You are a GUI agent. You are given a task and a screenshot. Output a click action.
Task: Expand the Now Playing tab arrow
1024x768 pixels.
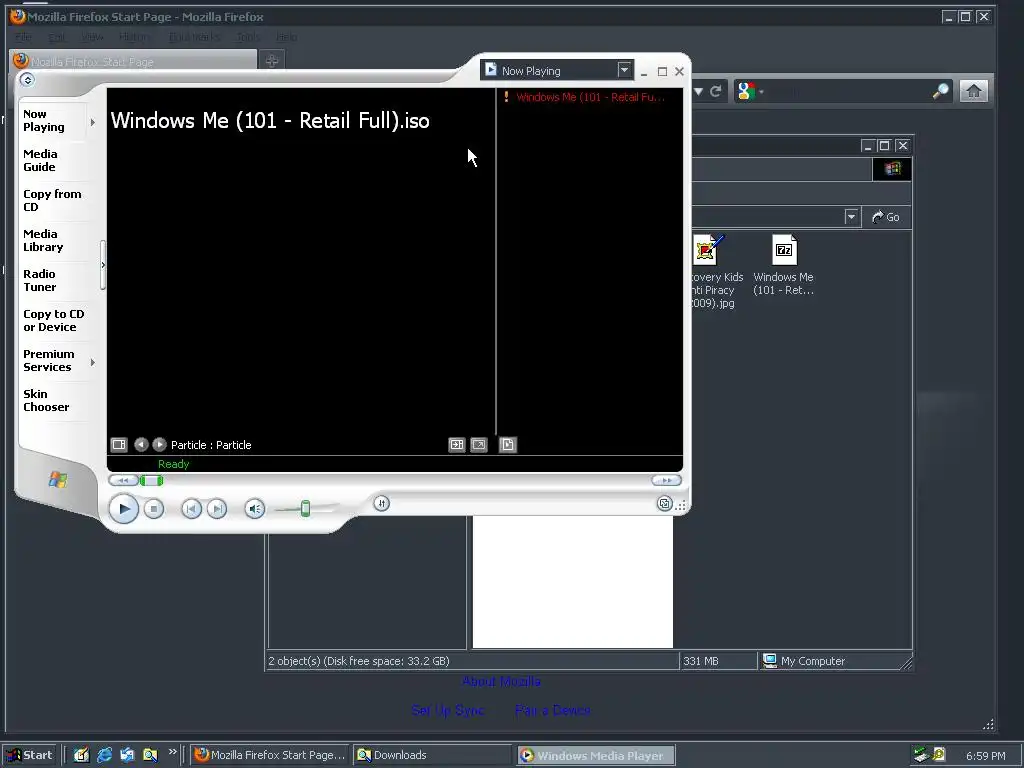point(93,122)
